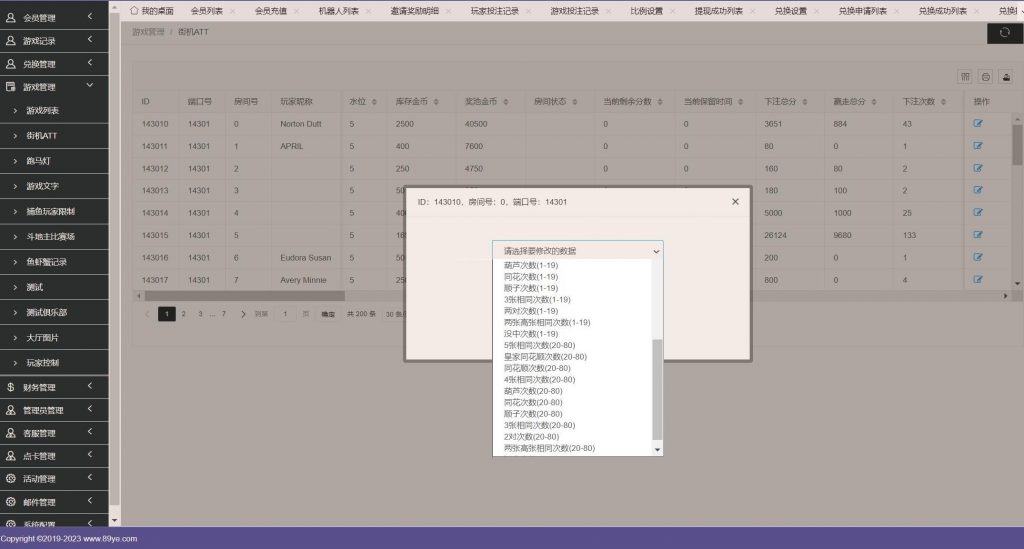Sort by the 库存金币 column header

(412, 102)
